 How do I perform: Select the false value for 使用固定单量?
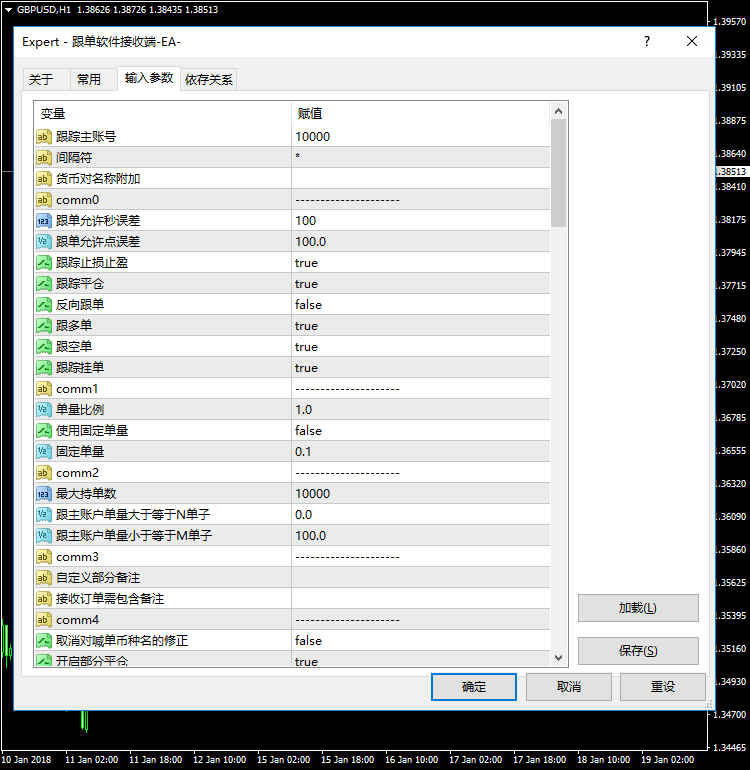pyautogui.click(x=308, y=431)
